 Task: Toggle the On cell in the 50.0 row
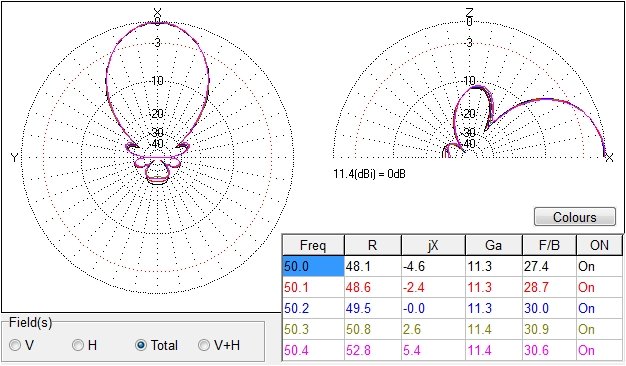[599, 266]
